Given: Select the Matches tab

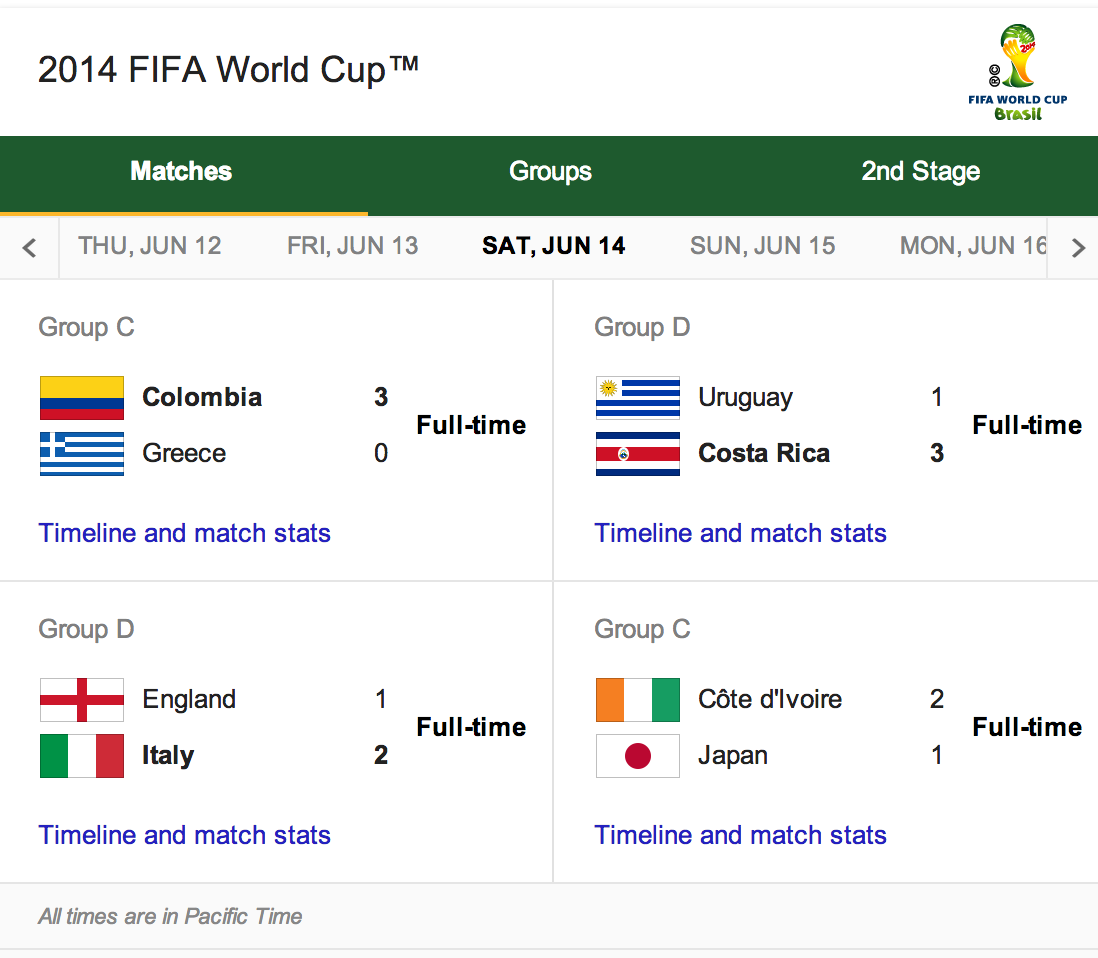Looking at the screenshot, I should (x=181, y=172).
